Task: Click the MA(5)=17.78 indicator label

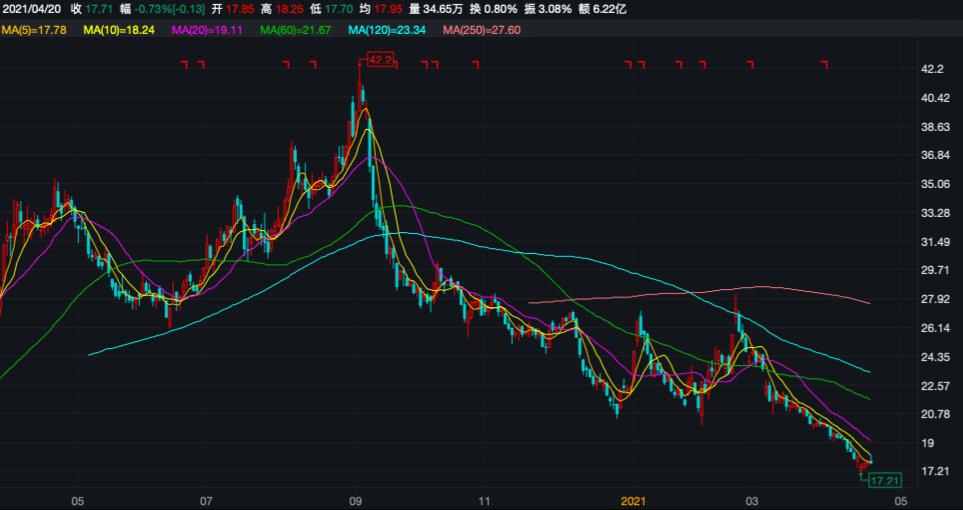Action: tap(34, 30)
